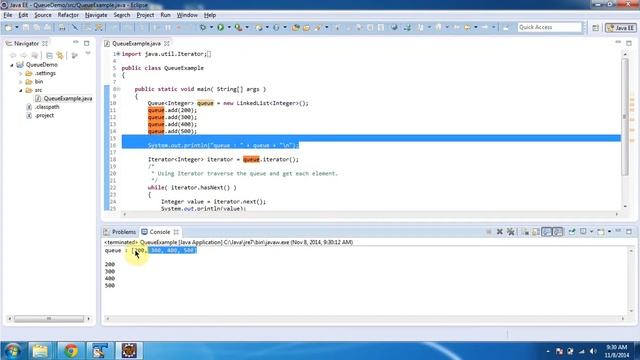Open Google Chrome from the taskbar
640x360 pixels.
[x=71, y=351]
